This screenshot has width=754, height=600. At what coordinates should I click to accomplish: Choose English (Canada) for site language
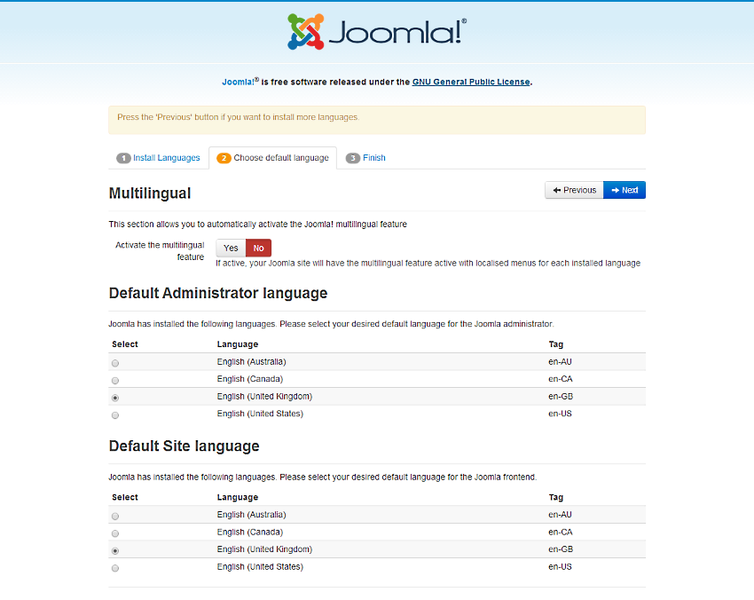116,534
